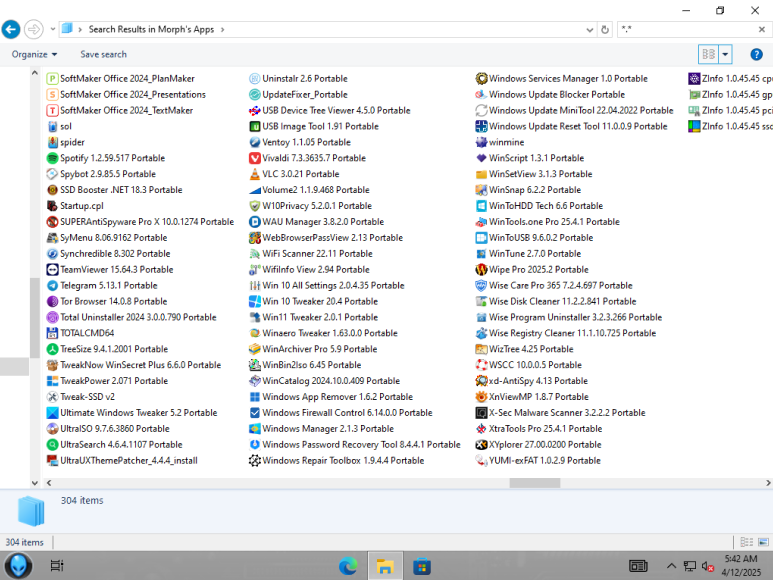Select the 'Startup.cpl' file name

pyautogui.click(x=82, y=206)
